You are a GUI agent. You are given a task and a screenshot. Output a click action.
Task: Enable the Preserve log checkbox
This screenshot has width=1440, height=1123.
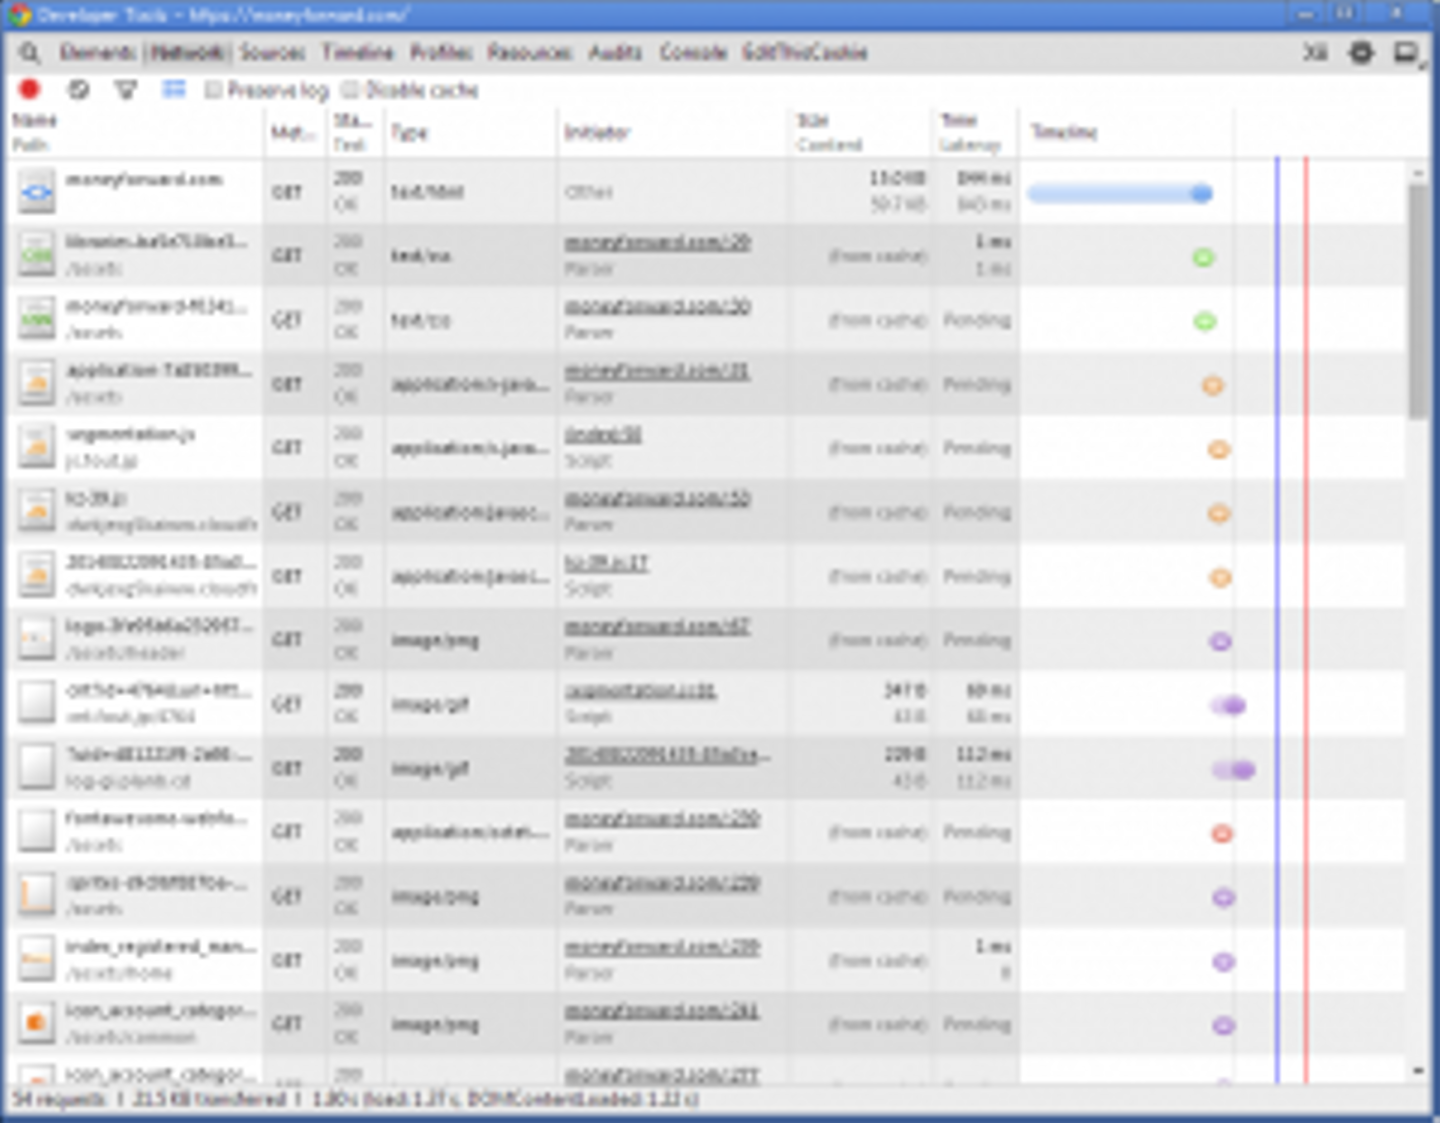click(212, 90)
